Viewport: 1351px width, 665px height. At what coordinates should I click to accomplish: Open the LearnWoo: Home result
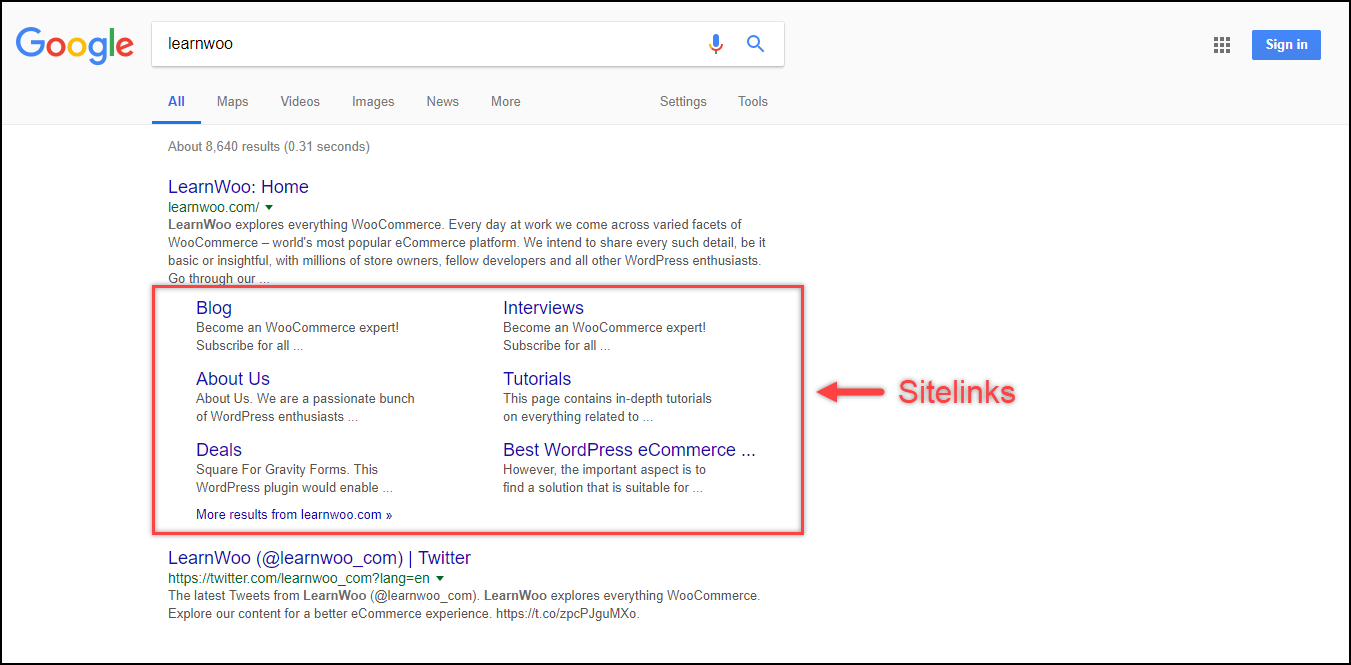click(x=238, y=187)
